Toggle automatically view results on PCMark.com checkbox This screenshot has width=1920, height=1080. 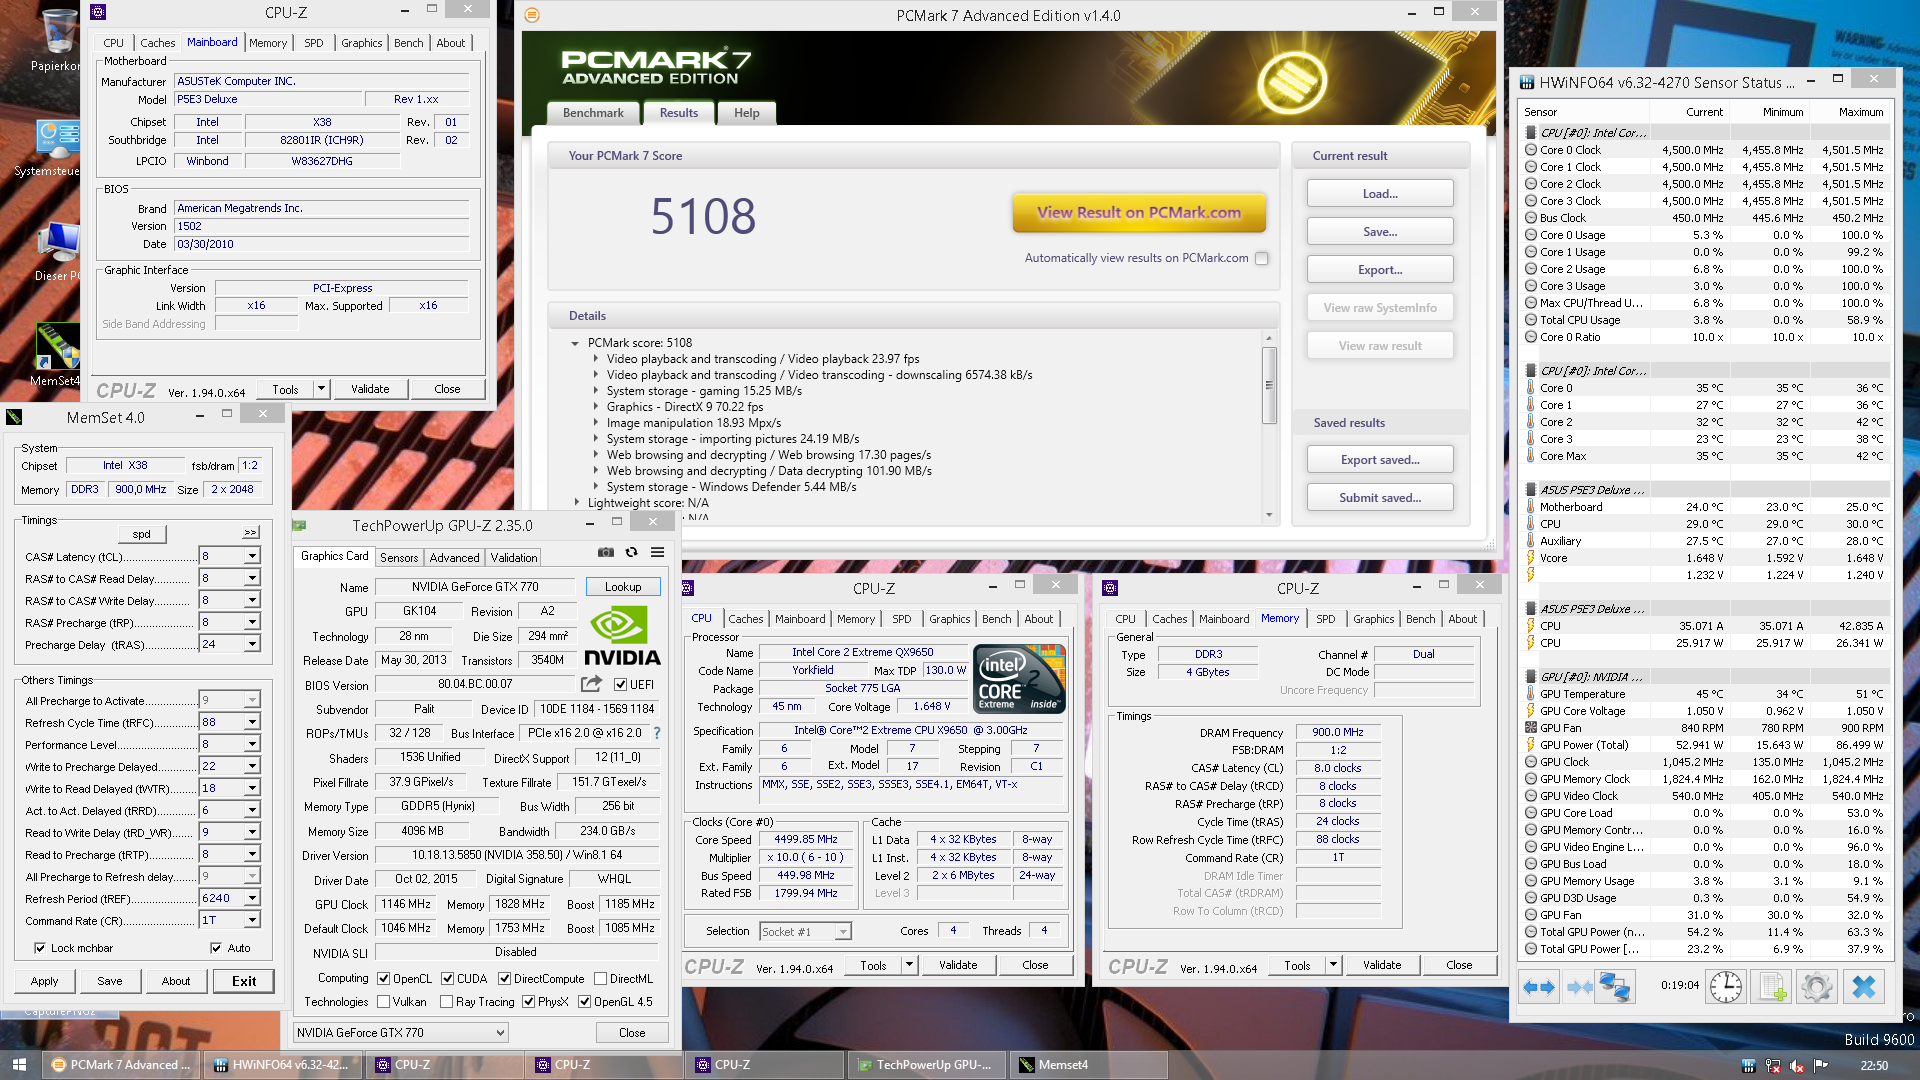[x=1262, y=258]
